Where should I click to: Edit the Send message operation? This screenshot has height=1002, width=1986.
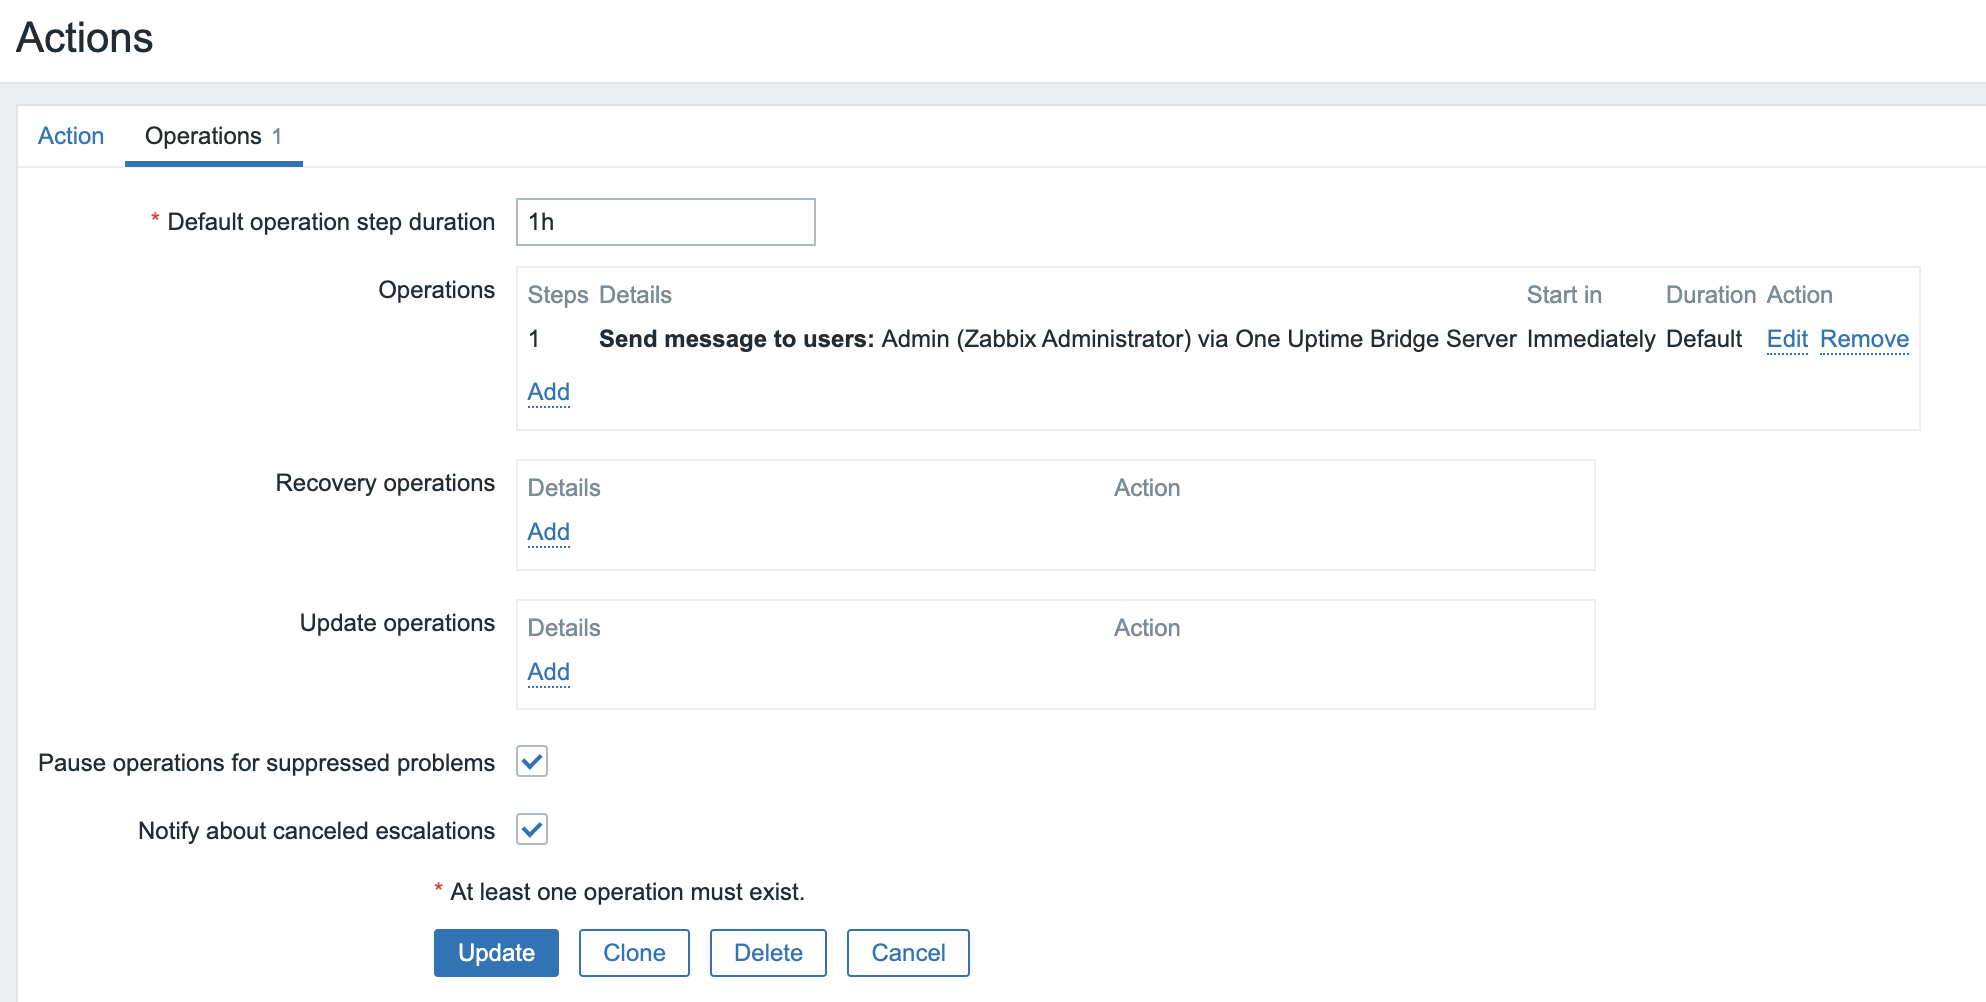tap(1786, 339)
